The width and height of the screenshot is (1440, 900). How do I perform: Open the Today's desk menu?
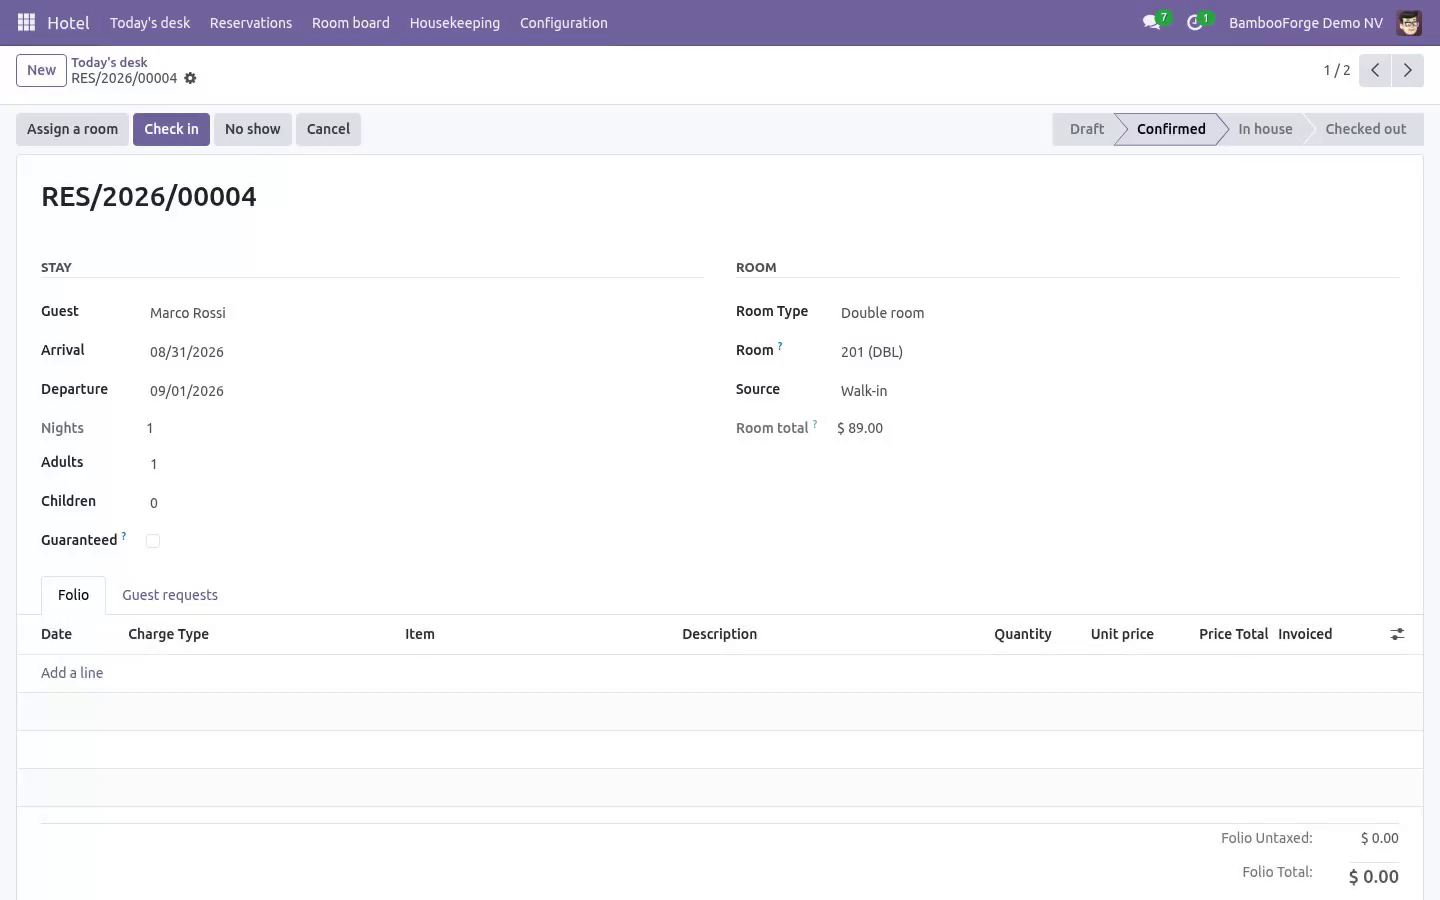pyautogui.click(x=150, y=23)
